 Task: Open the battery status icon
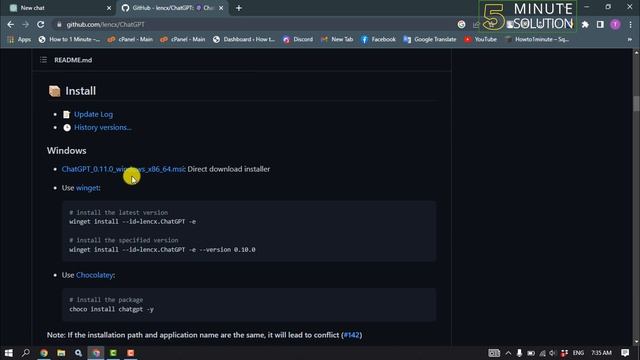point(531,353)
